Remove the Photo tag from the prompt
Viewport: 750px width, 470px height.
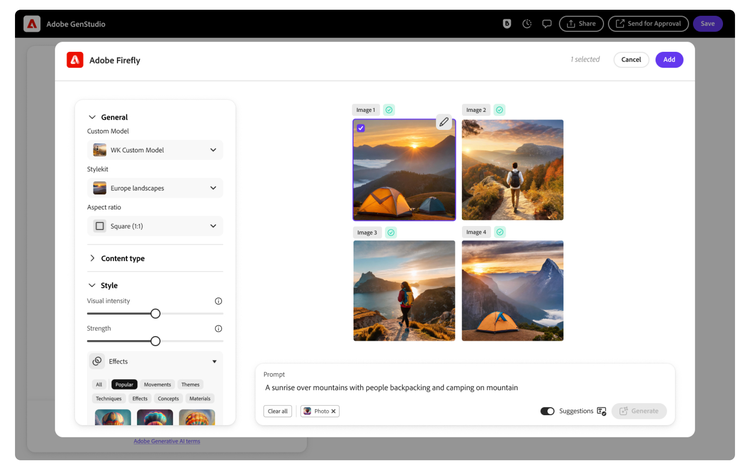pos(334,411)
